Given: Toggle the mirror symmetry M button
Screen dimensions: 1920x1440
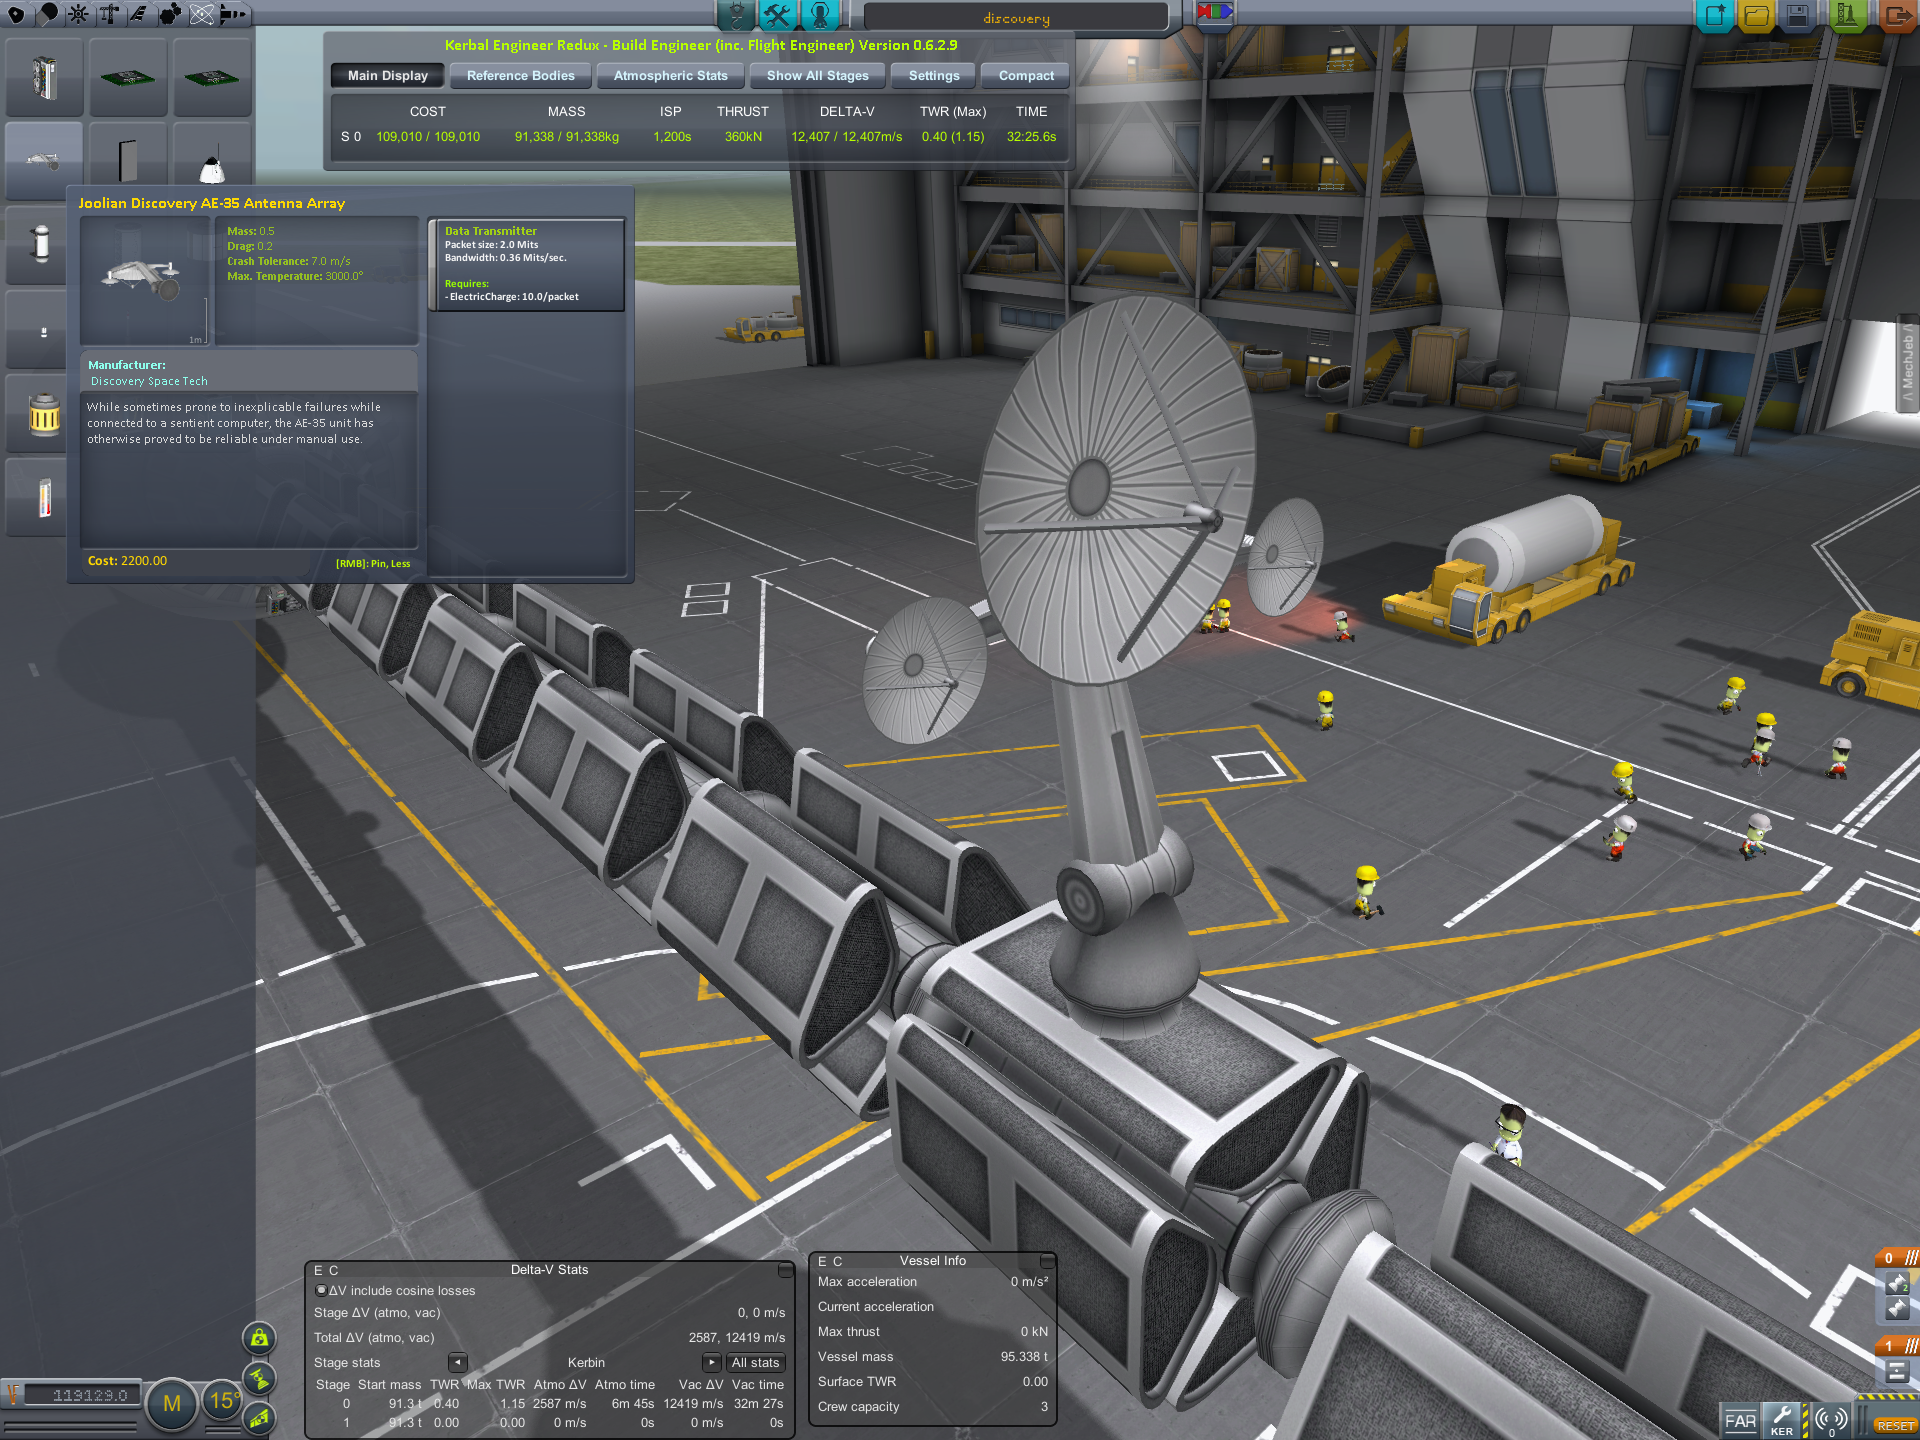Looking at the screenshot, I should pos(171,1404).
